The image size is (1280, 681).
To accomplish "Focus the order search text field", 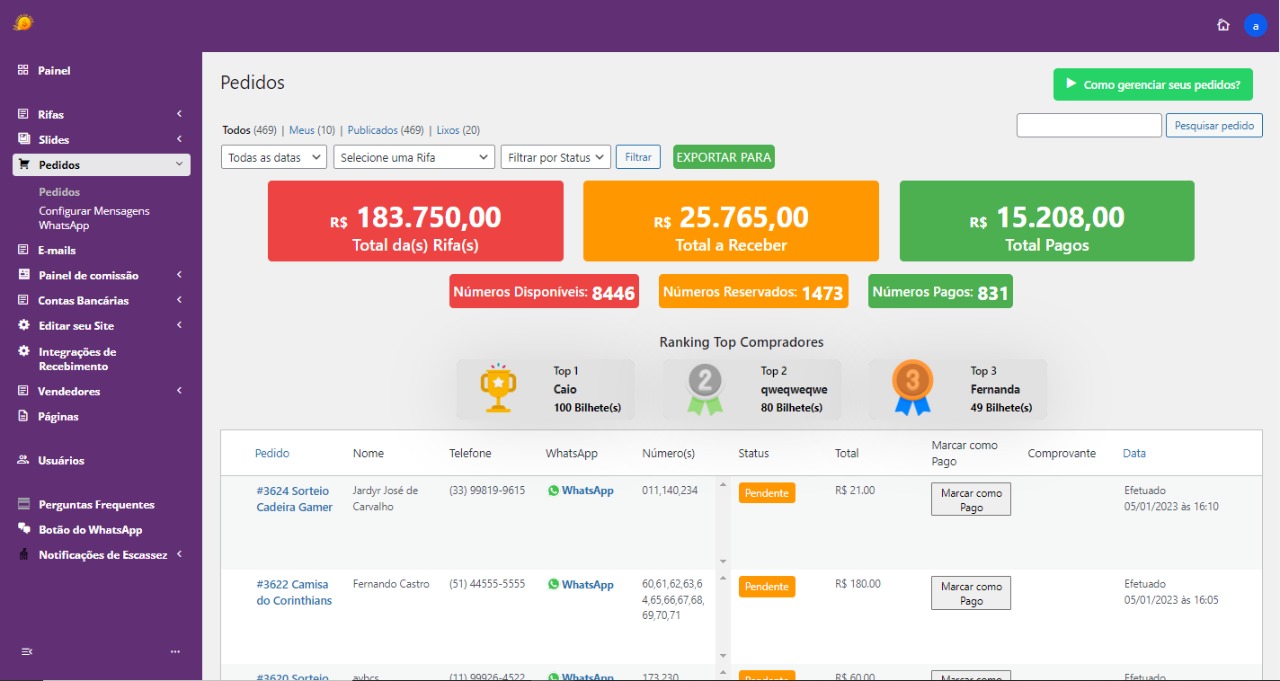I will [x=1089, y=125].
